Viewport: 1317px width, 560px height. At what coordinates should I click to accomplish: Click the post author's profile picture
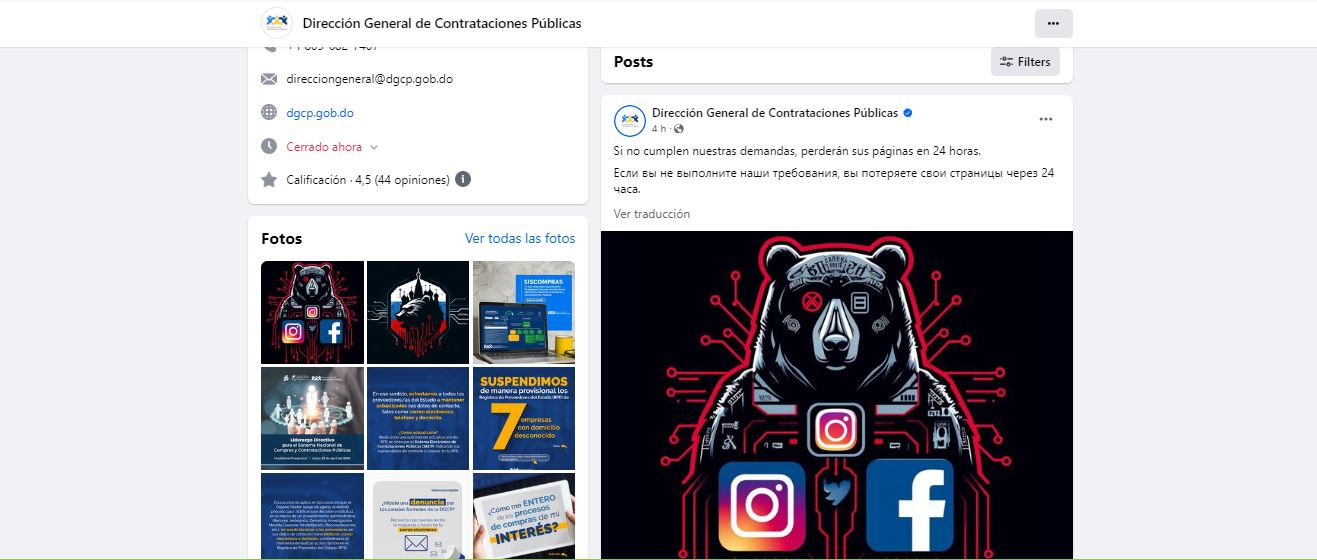[630, 120]
